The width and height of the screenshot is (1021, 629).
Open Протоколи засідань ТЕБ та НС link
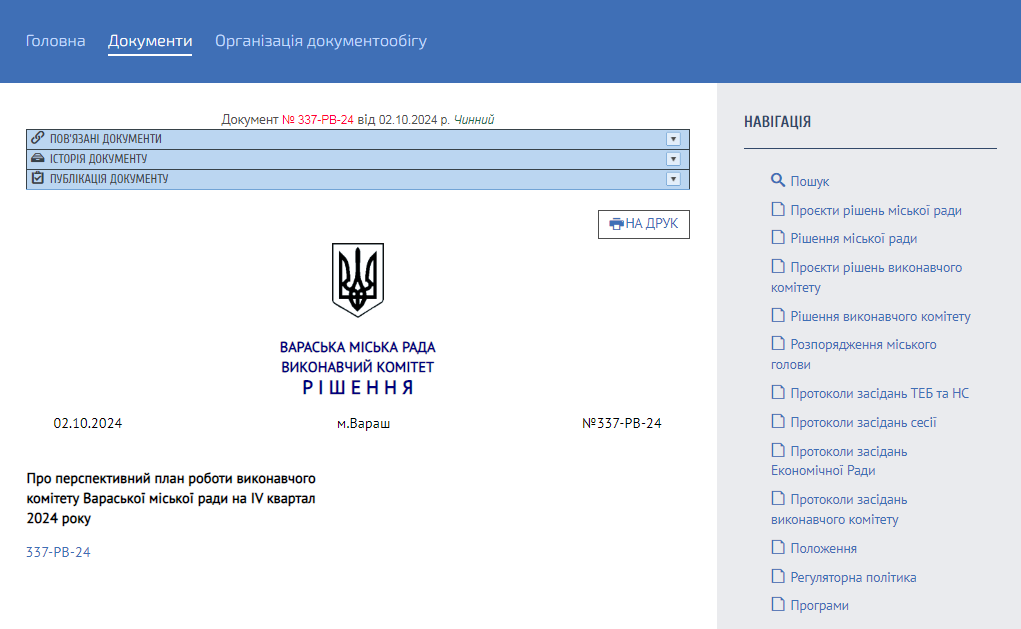click(x=880, y=393)
